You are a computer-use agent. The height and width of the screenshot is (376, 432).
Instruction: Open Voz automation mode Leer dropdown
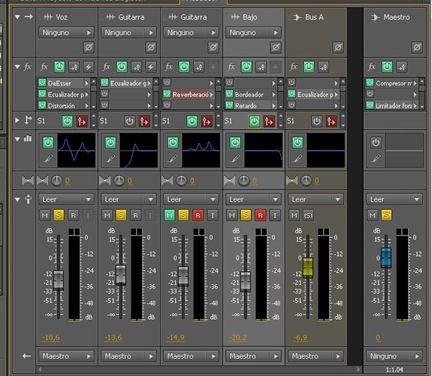coord(66,199)
